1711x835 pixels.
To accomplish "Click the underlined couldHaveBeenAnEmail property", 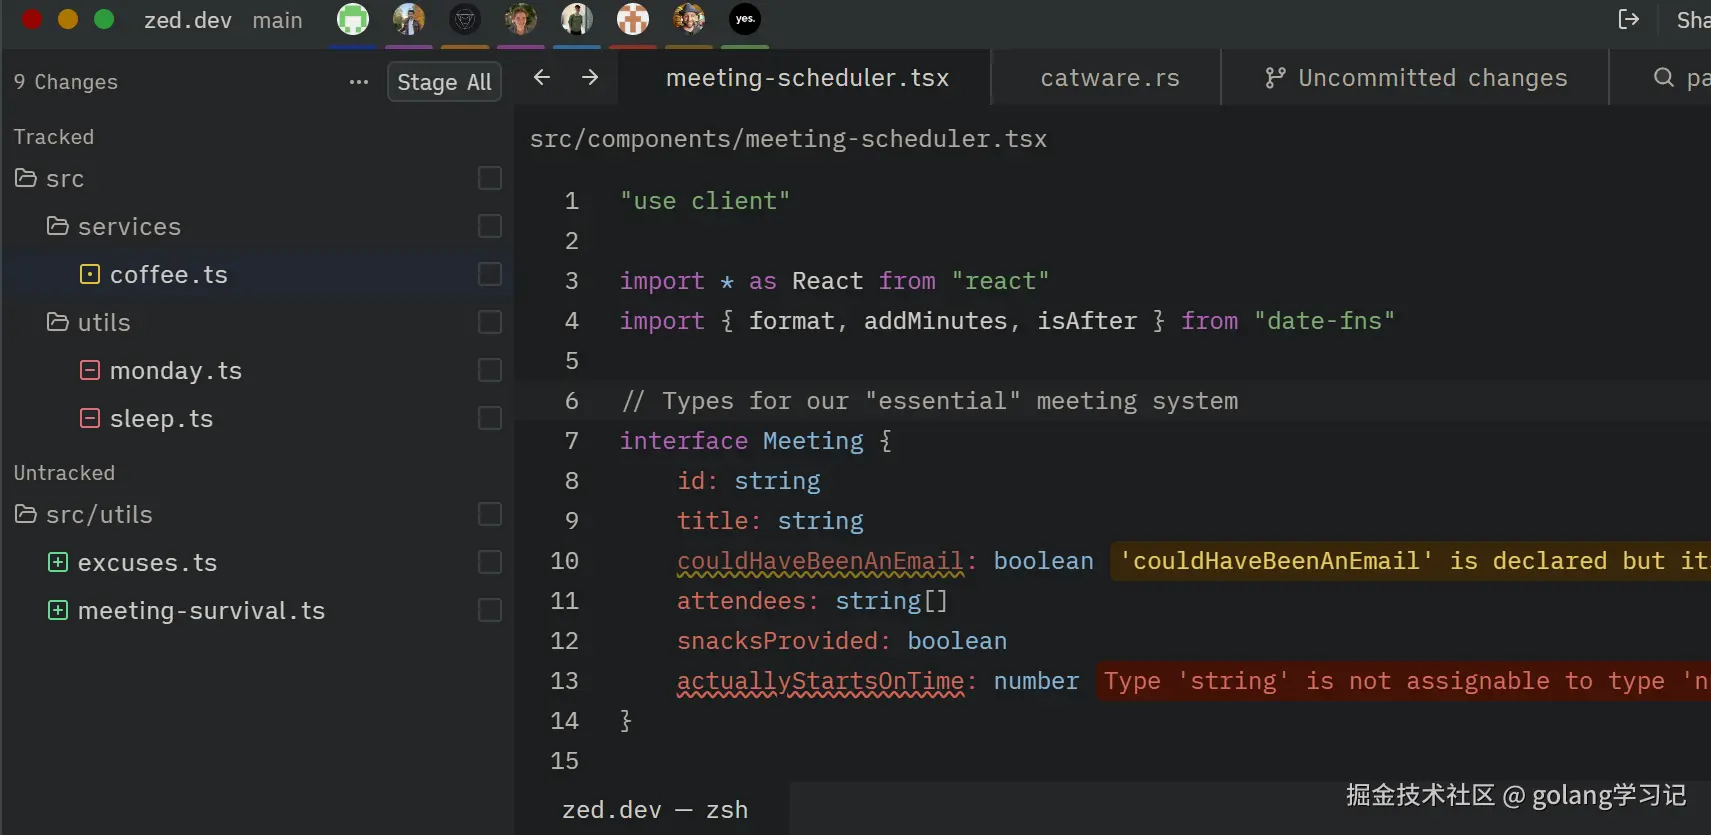I will 820,561.
